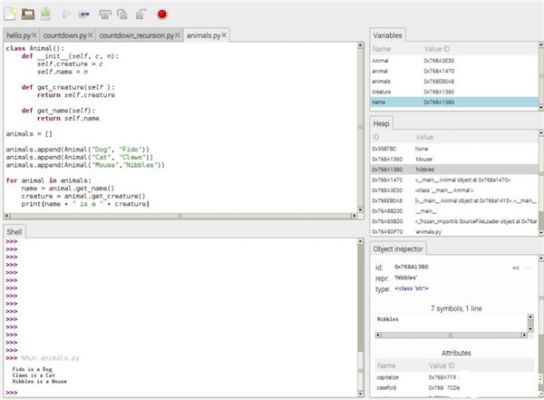Image resolution: width=544 pixels, height=400 pixels.
Task: Switch to the hello.py editor tab
Action: [x=19, y=35]
